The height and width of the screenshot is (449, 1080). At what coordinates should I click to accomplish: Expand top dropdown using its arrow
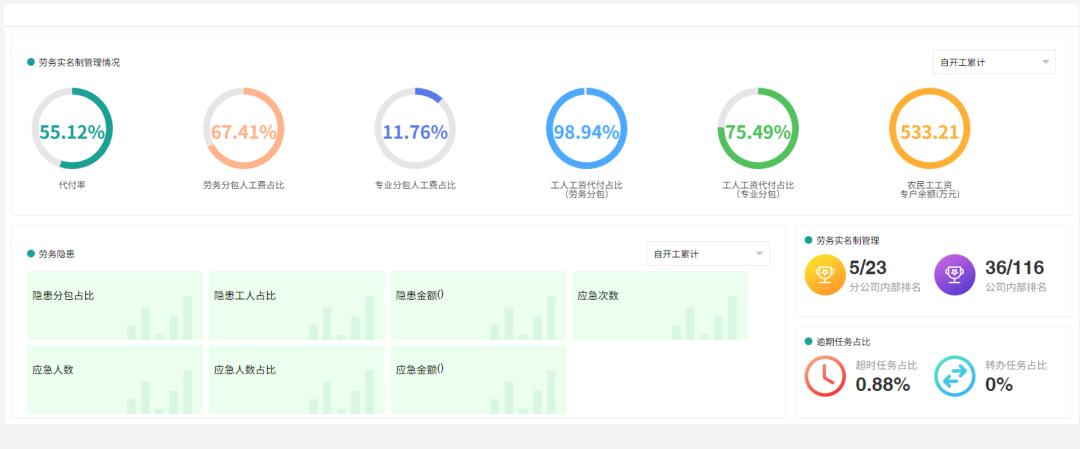coord(1045,62)
